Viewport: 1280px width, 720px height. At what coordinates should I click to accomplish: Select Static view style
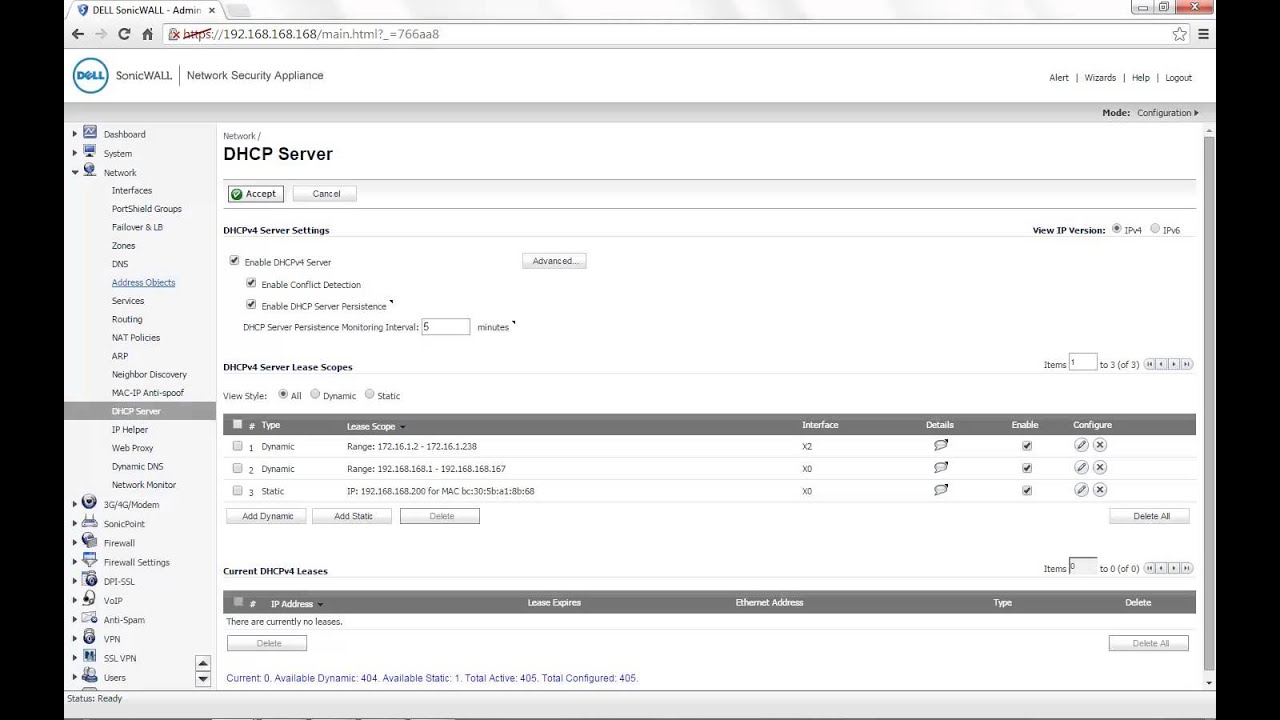[369, 394]
